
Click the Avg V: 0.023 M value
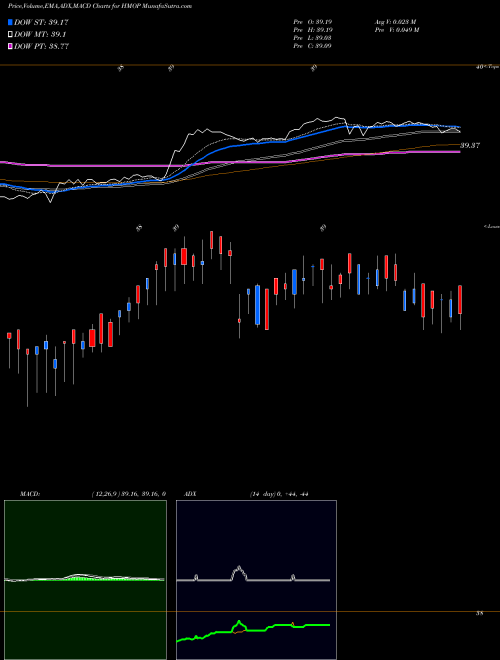(x=395, y=22)
